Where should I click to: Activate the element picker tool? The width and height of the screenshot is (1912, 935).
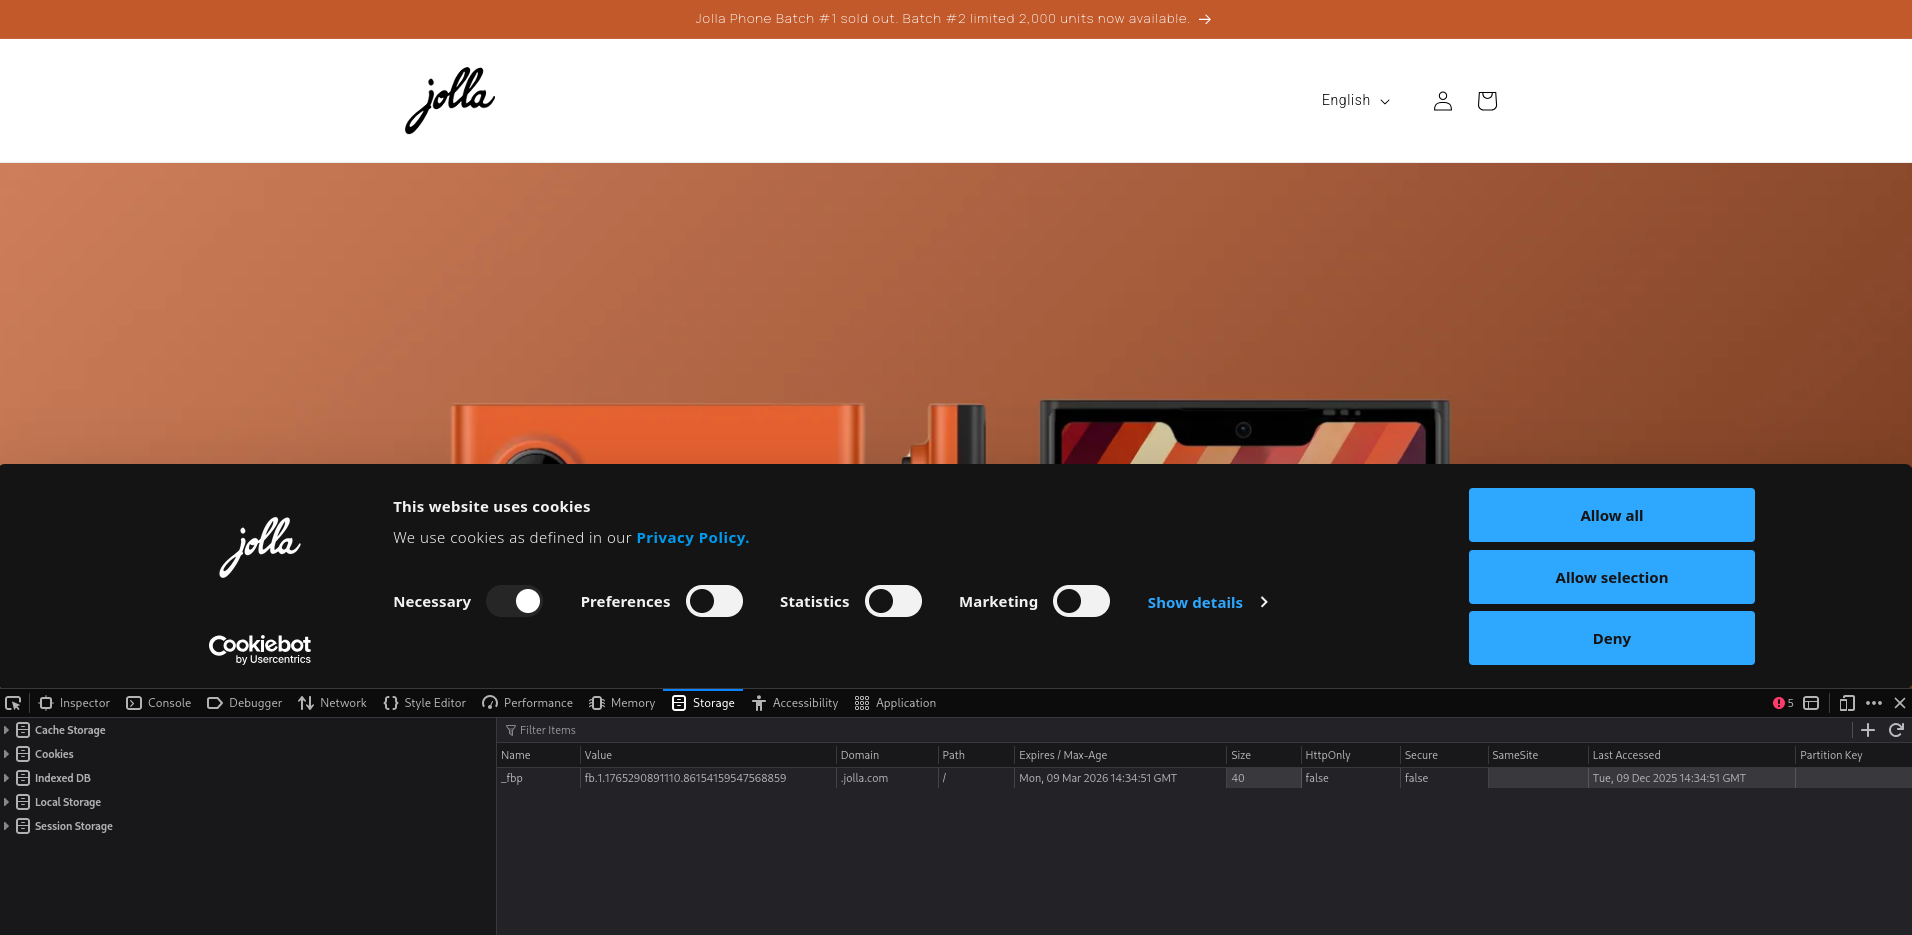[x=13, y=703]
